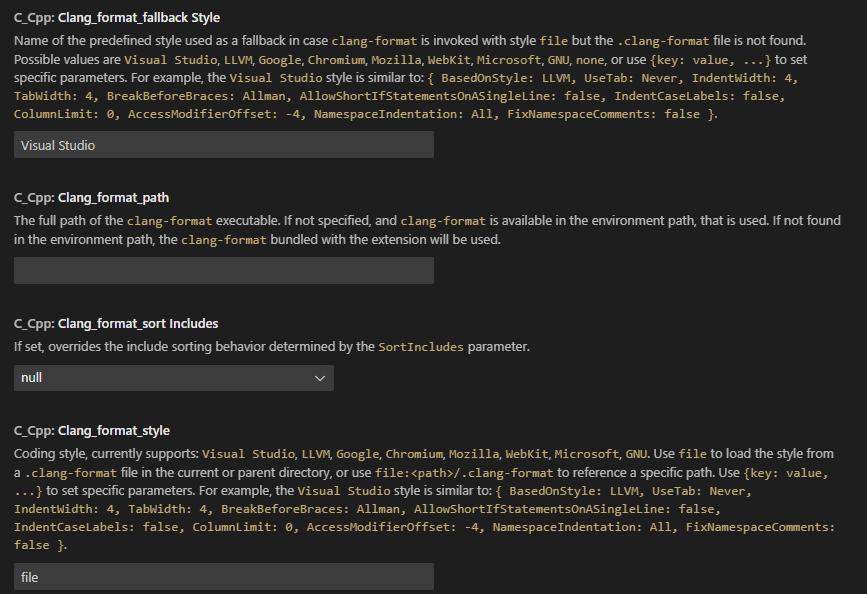Open the null dropdown under Clang_format_sort Includes
Screen dimensions: 867x594
coord(174,378)
